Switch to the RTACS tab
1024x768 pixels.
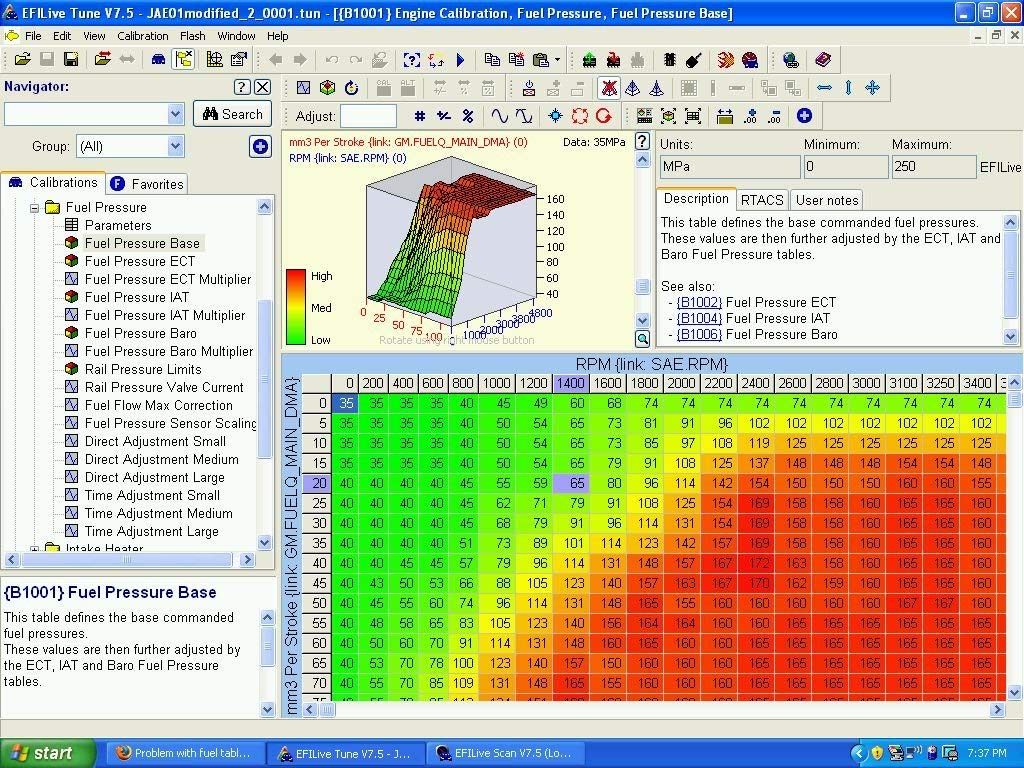pyautogui.click(x=762, y=200)
